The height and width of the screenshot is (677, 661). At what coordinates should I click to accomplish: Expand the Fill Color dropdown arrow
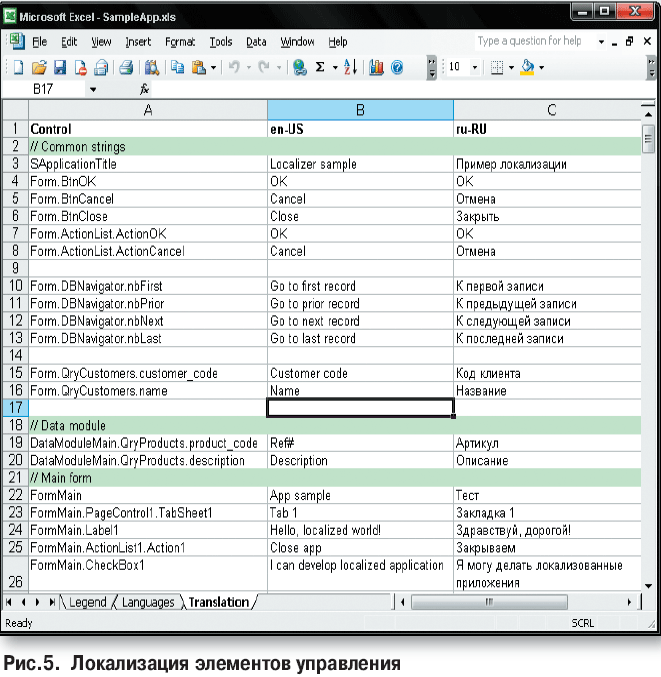pyautogui.click(x=541, y=68)
